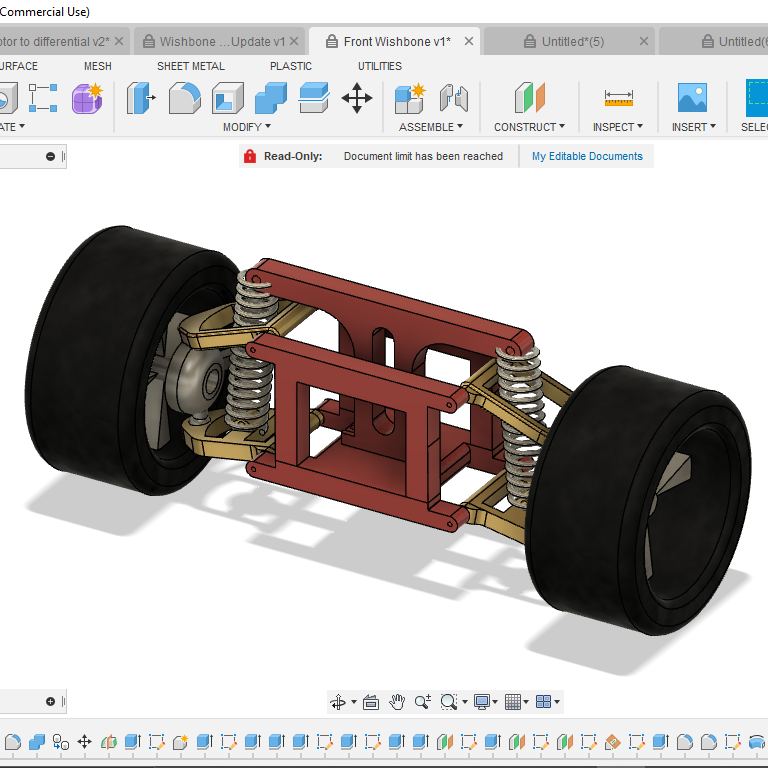Image resolution: width=768 pixels, height=768 pixels.
Task: Click the Split Body tool icon
Action: [314, 98]
